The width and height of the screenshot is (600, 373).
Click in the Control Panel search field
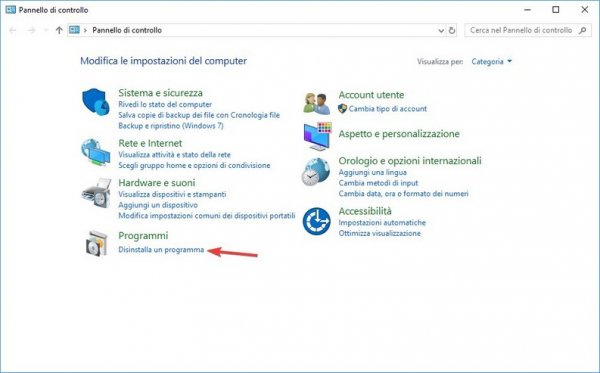coord(528,30)
